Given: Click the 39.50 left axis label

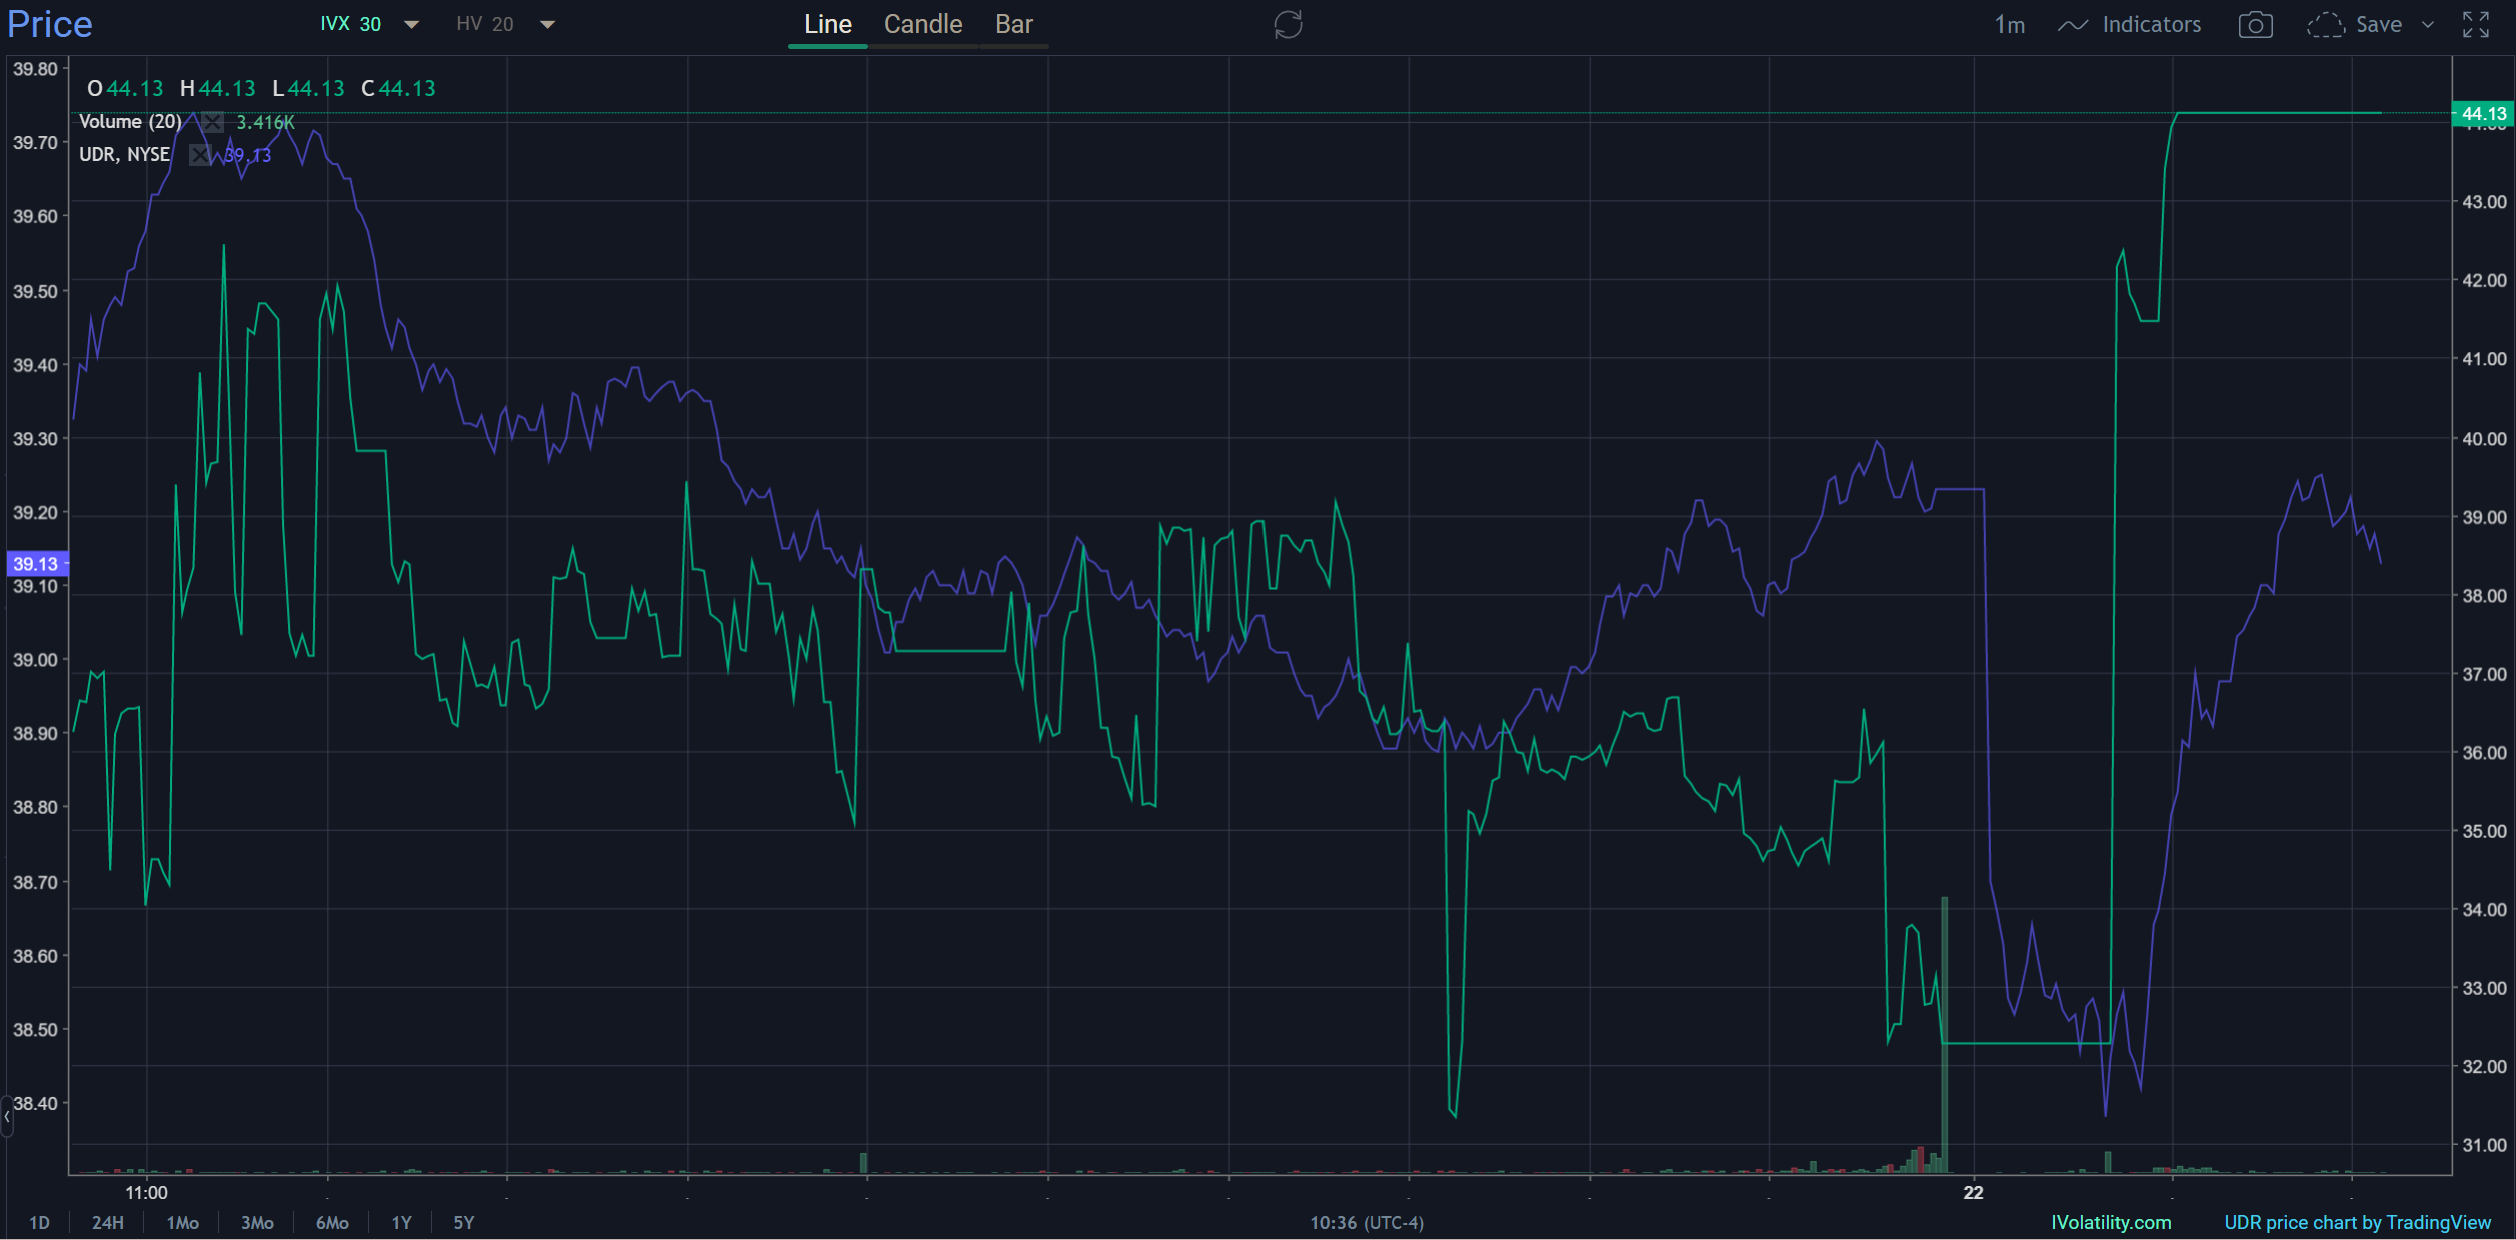Looking at the screenshot, I should (x=35, y=292).
